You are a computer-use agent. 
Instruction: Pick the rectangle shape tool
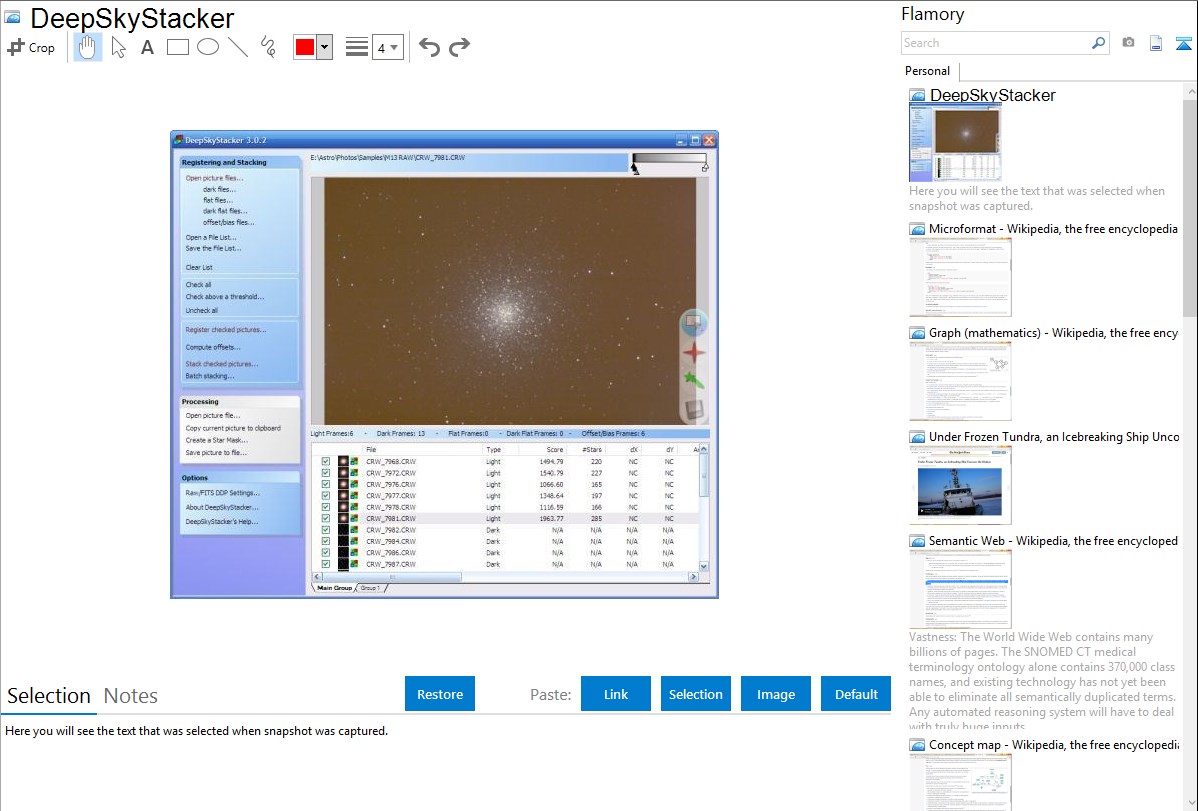pyautogui.click(x=178, y=47)
